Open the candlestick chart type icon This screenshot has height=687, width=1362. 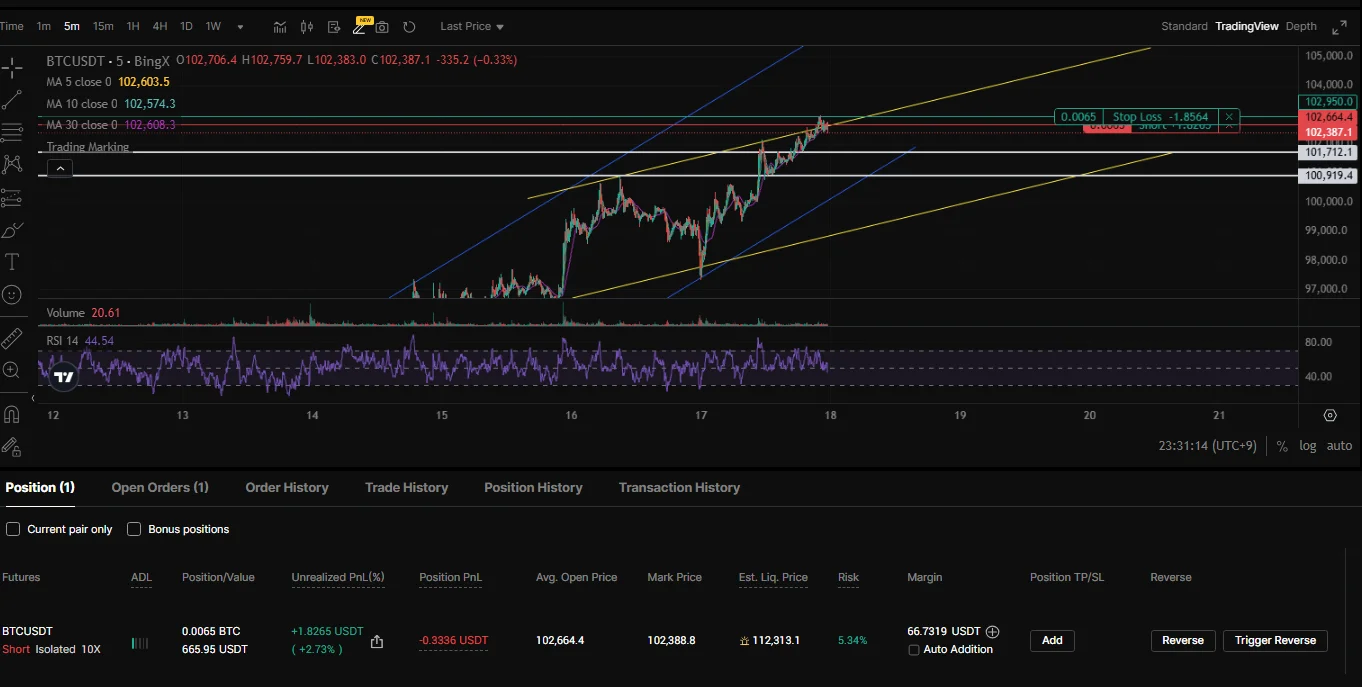point(307,27)
